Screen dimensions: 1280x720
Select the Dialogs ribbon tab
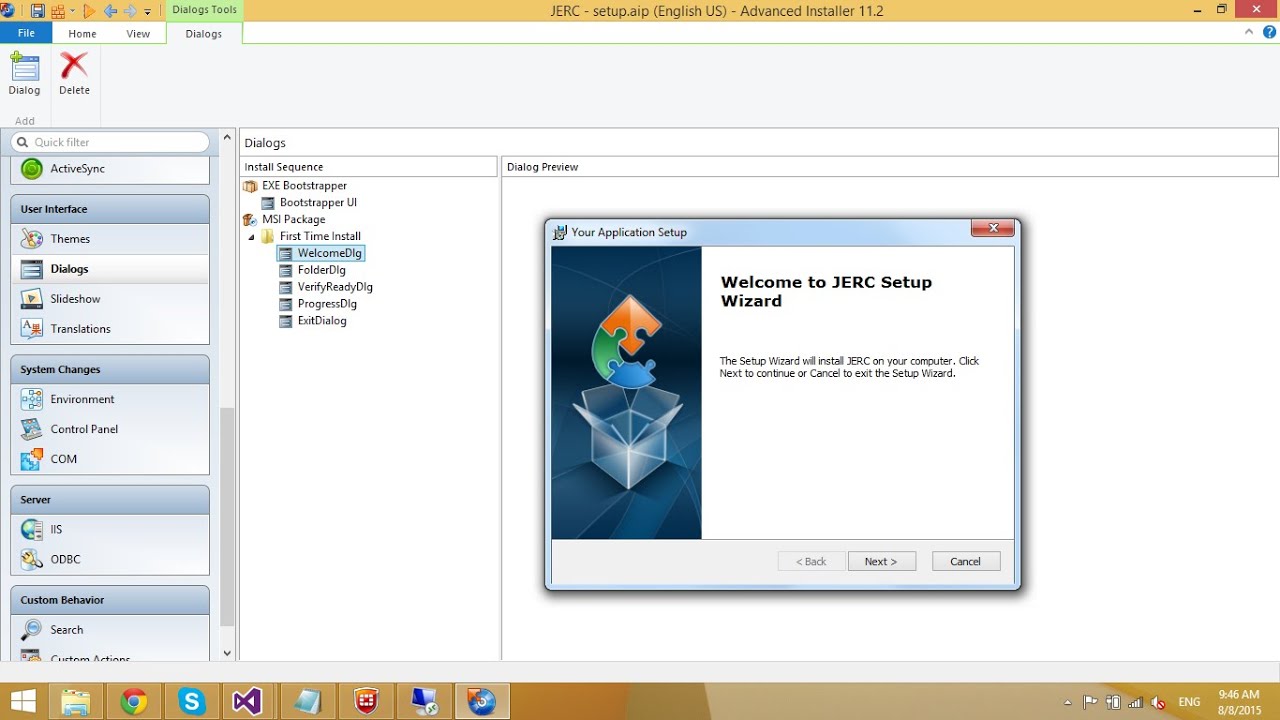click(204, 33)
